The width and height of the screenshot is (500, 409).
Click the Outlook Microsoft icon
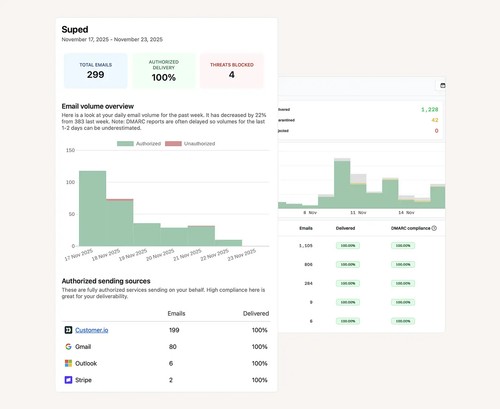68,363
